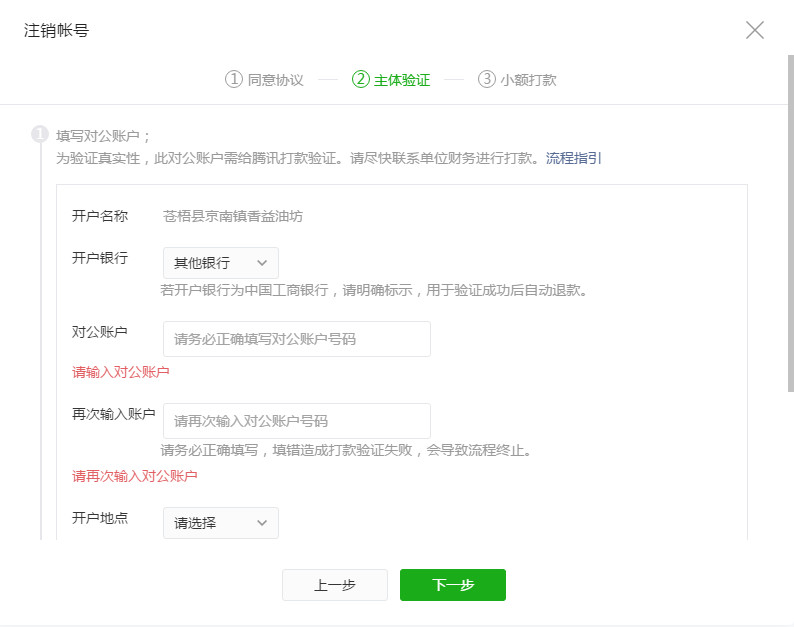Click the dialog's vertical scrollbar

[x=790, y=223]
